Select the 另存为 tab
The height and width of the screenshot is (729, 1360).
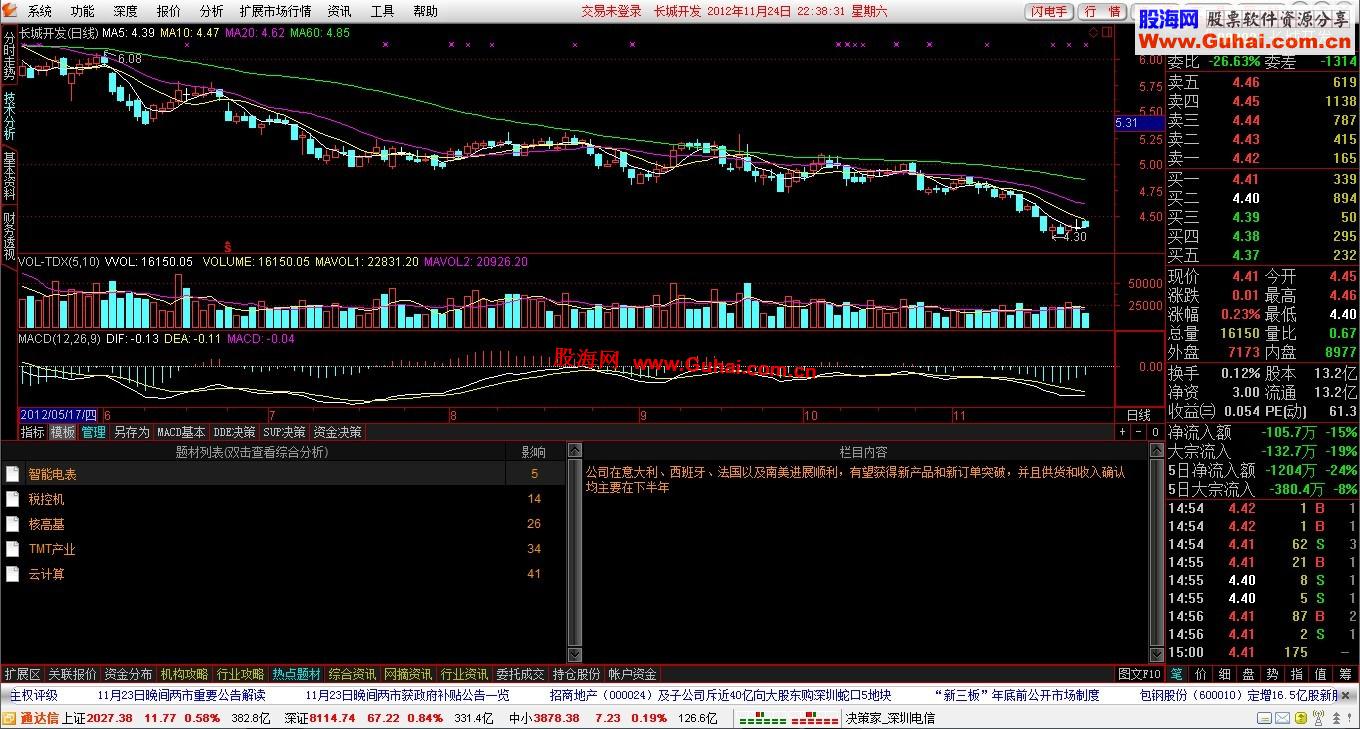131,432
